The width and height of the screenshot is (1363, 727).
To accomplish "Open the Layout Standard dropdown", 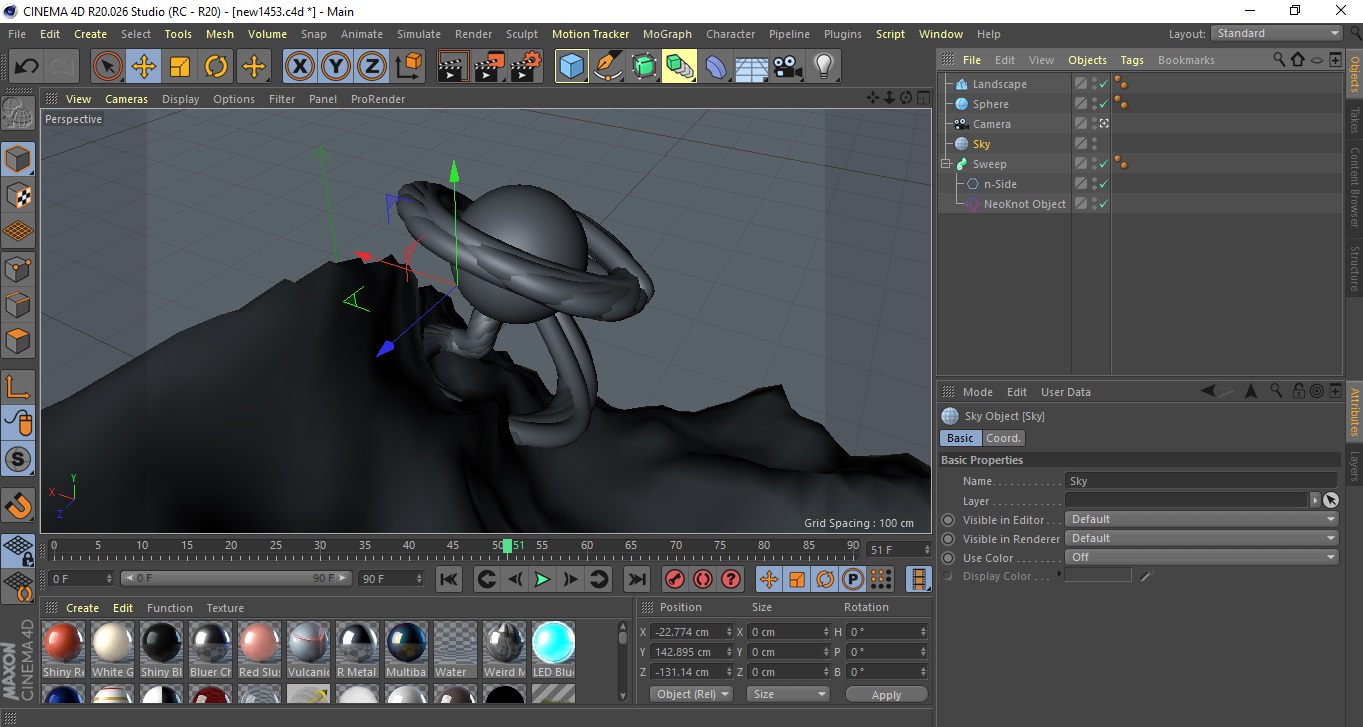I will coord(1277,34).
